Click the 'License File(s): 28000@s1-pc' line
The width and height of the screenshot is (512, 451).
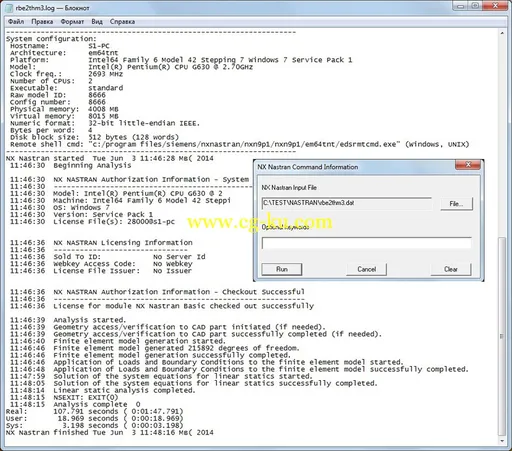click(92, 222)
